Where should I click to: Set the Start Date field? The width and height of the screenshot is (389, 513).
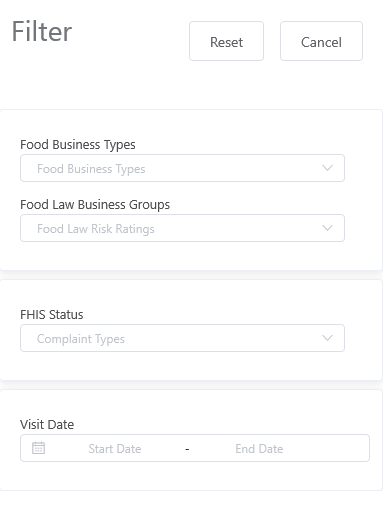coord(115,449)
